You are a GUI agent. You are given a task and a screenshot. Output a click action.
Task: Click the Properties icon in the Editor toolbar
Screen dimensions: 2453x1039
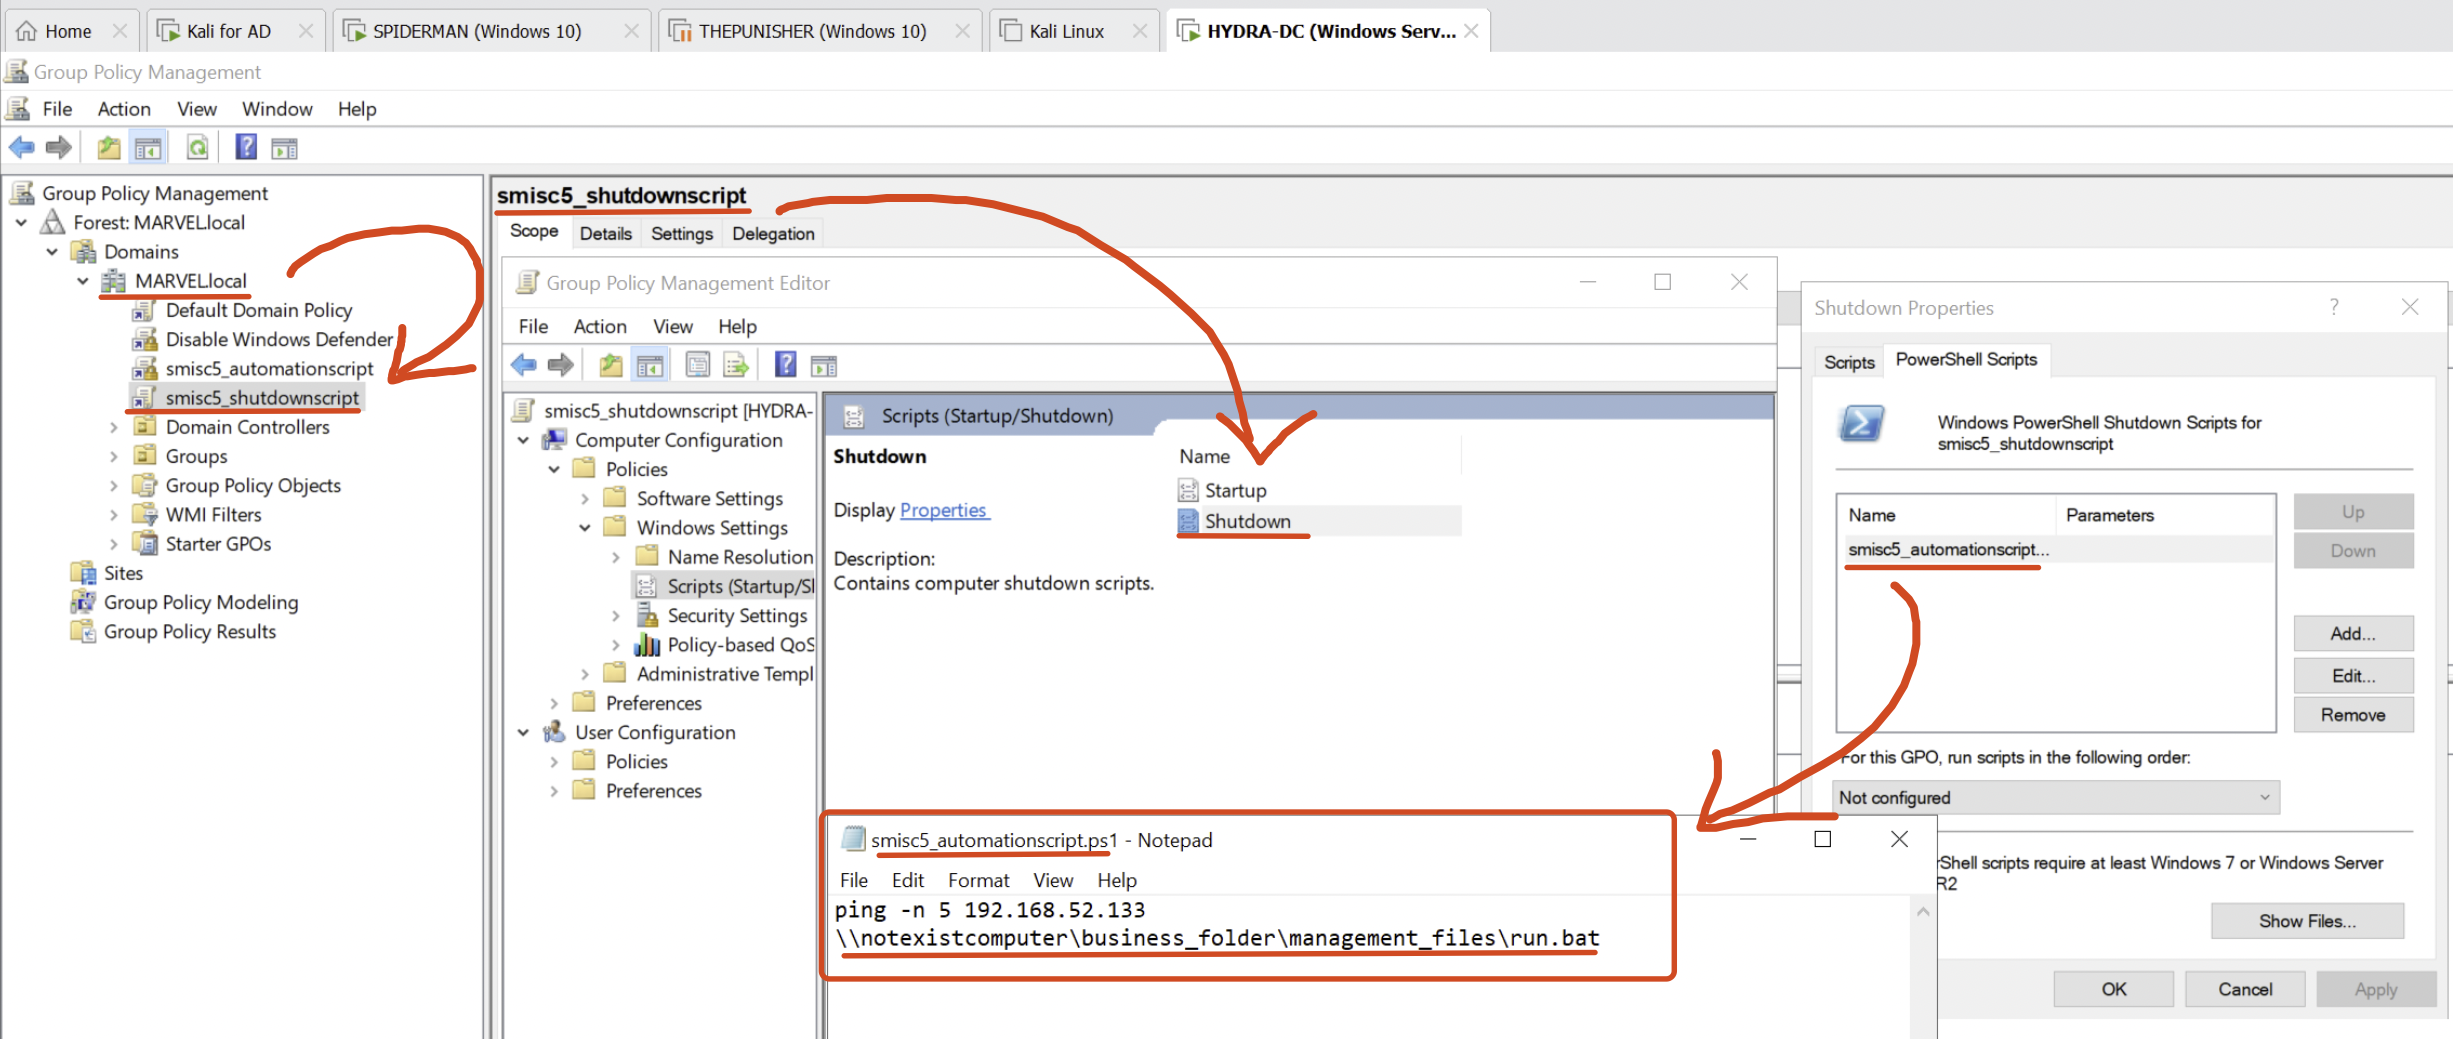698,365
